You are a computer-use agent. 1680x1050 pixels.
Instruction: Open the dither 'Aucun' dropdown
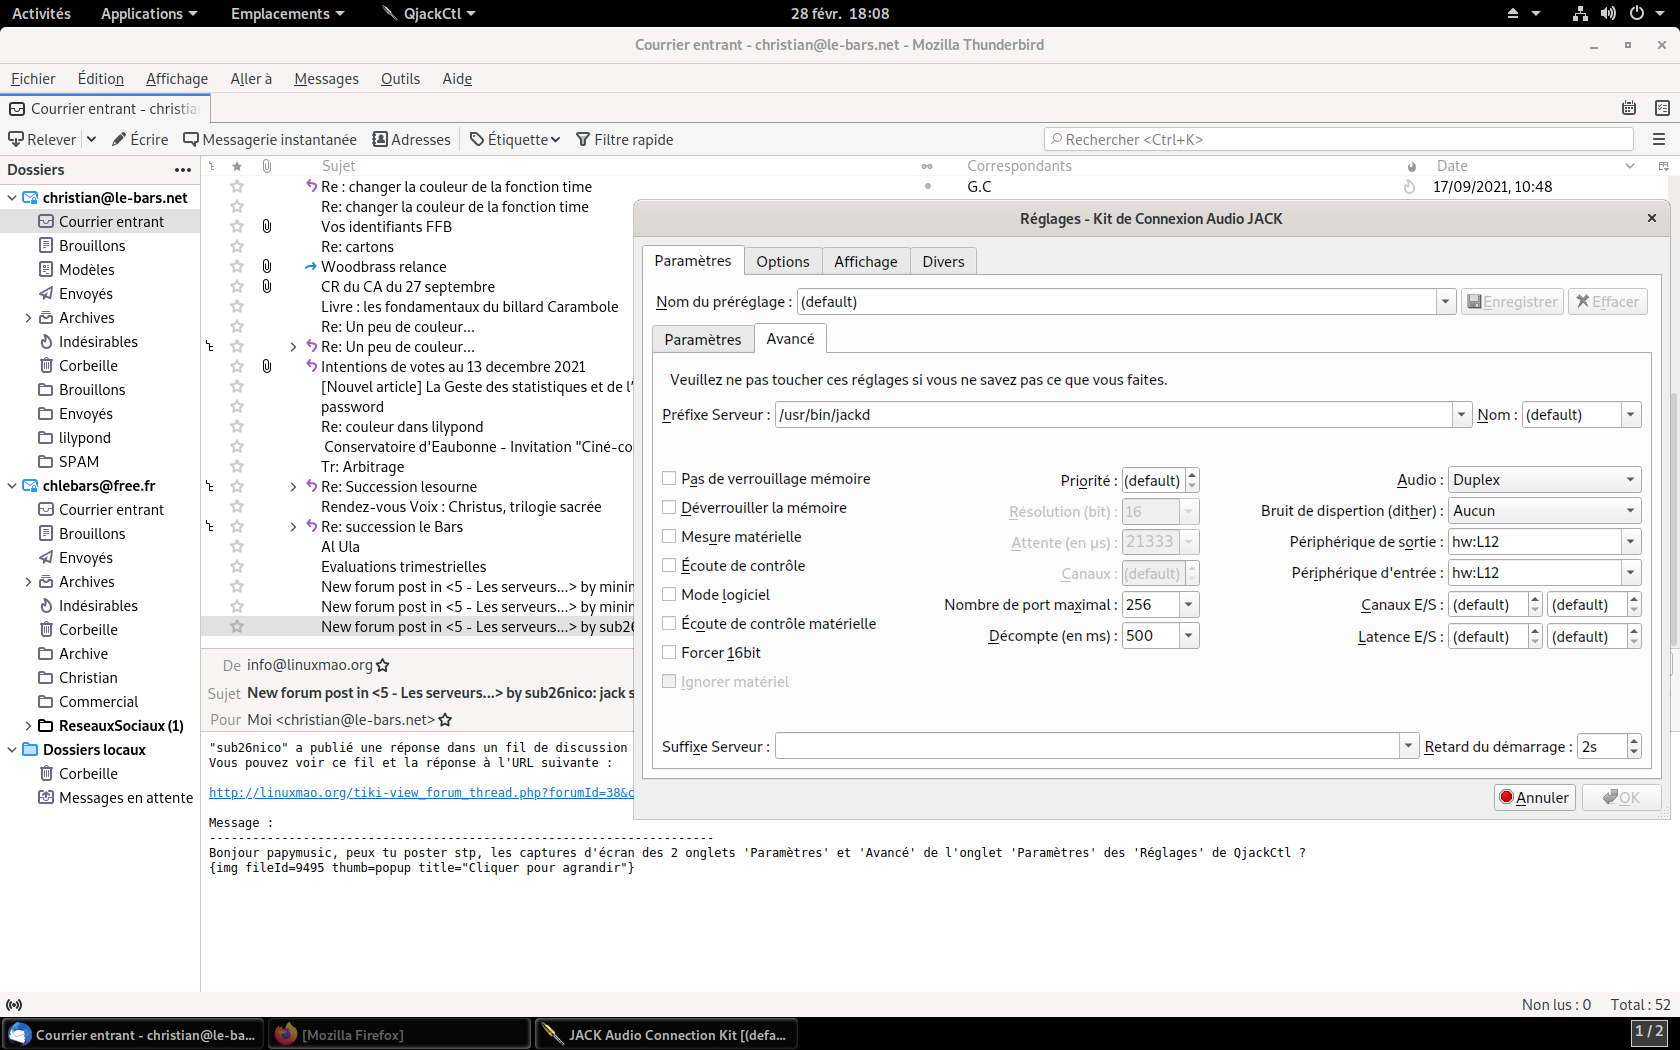point(1544,511)
